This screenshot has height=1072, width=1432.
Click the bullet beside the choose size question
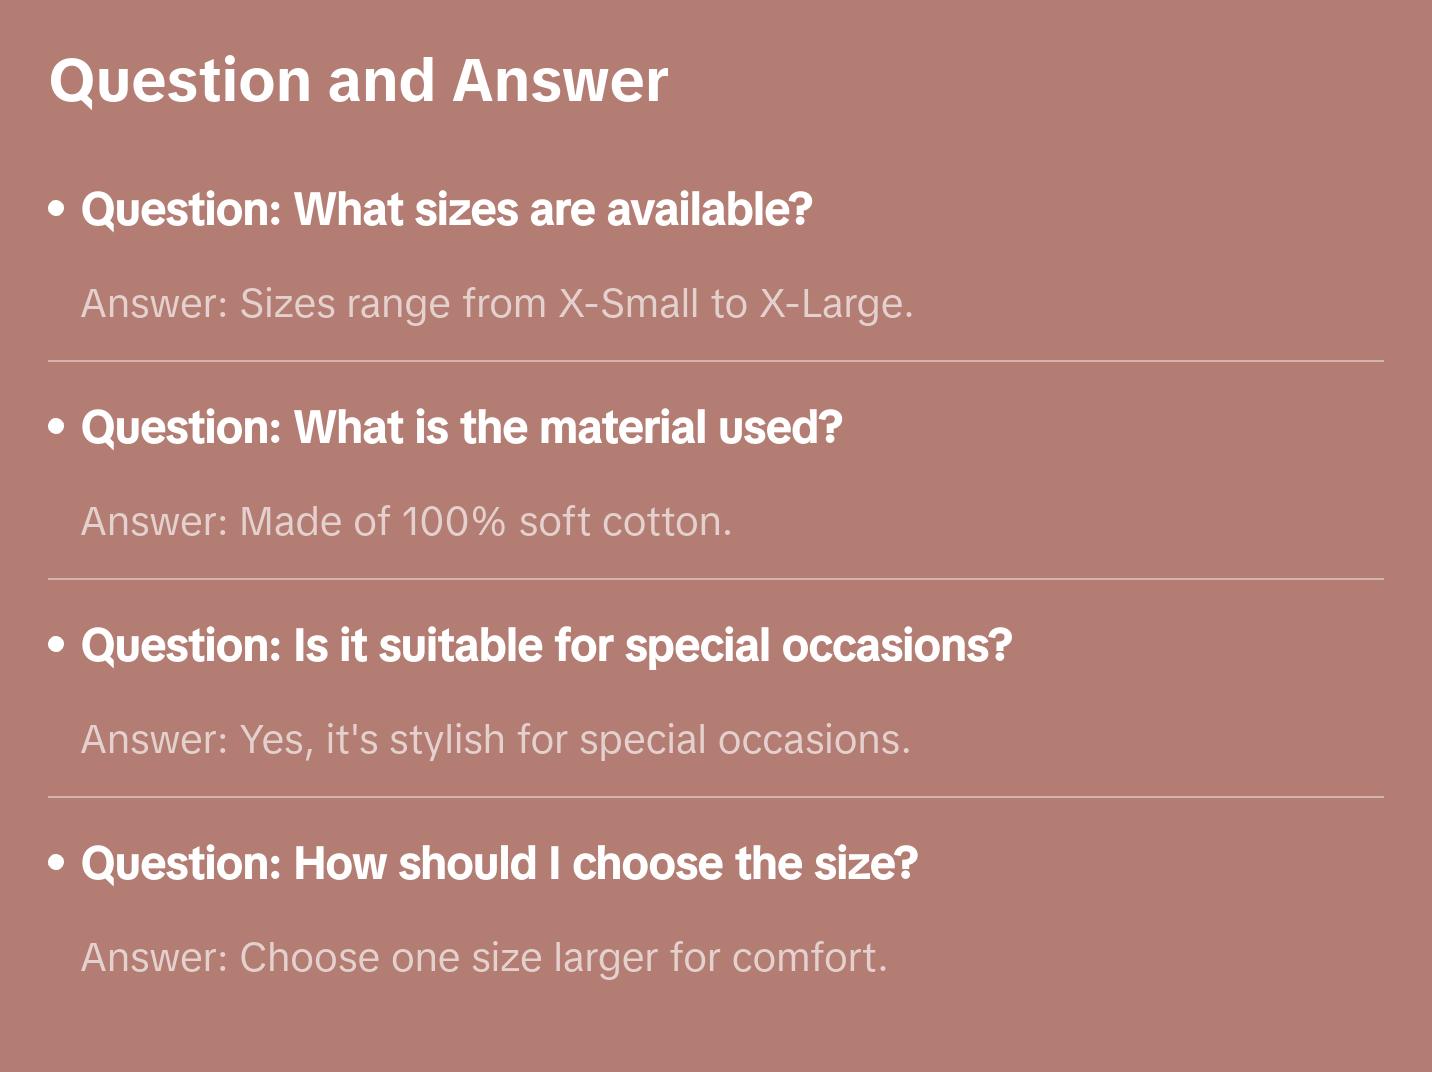tap(57, 863)
